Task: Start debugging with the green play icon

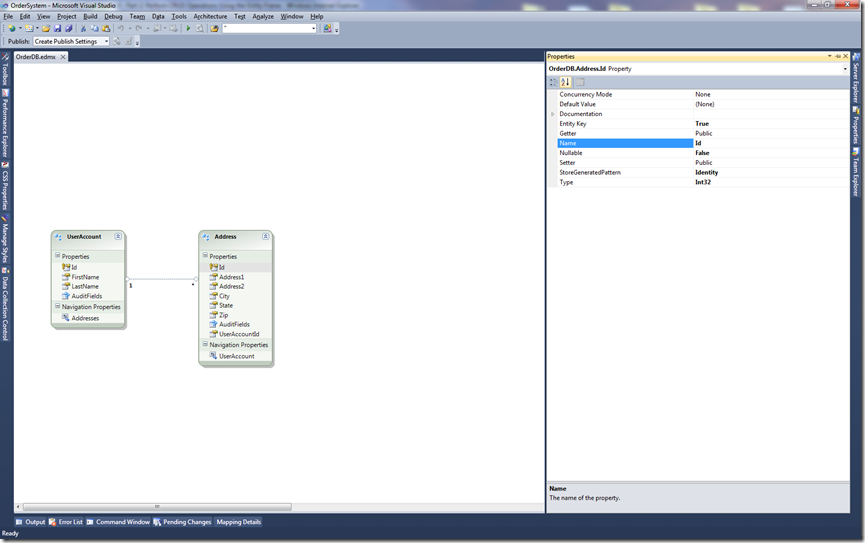Action: coord(189,28)
